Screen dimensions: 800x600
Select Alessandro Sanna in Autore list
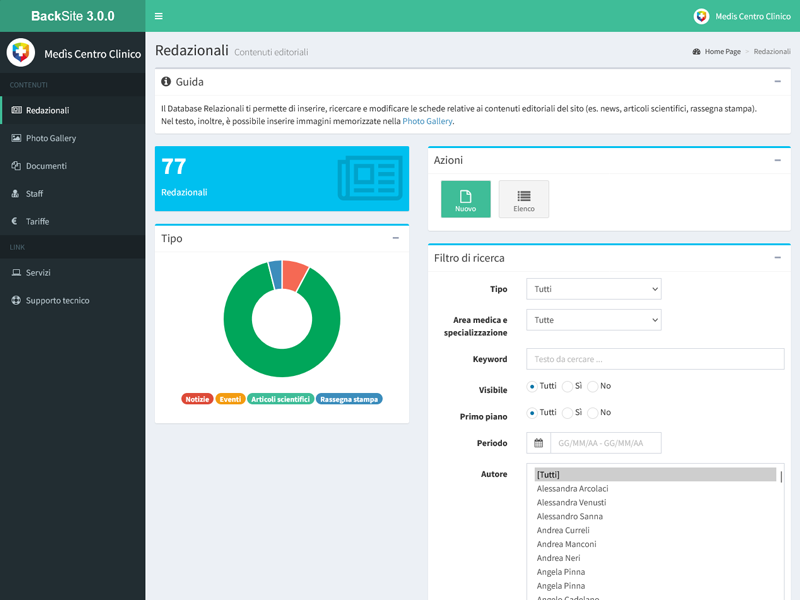(x=655, y=516)
